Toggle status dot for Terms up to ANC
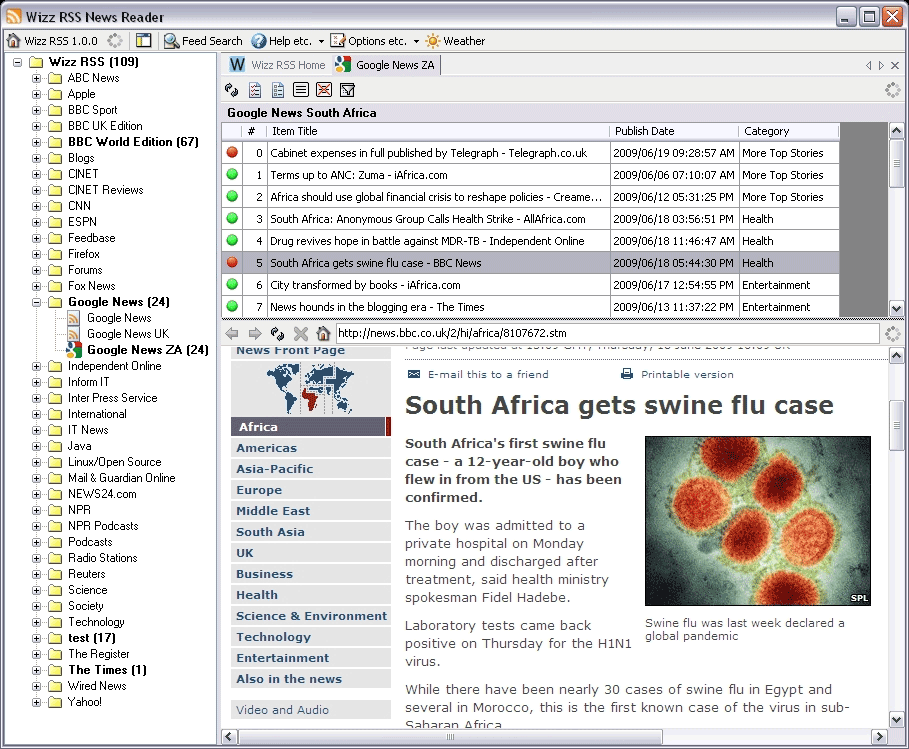 pyautogui.click(x=232, y=174)
